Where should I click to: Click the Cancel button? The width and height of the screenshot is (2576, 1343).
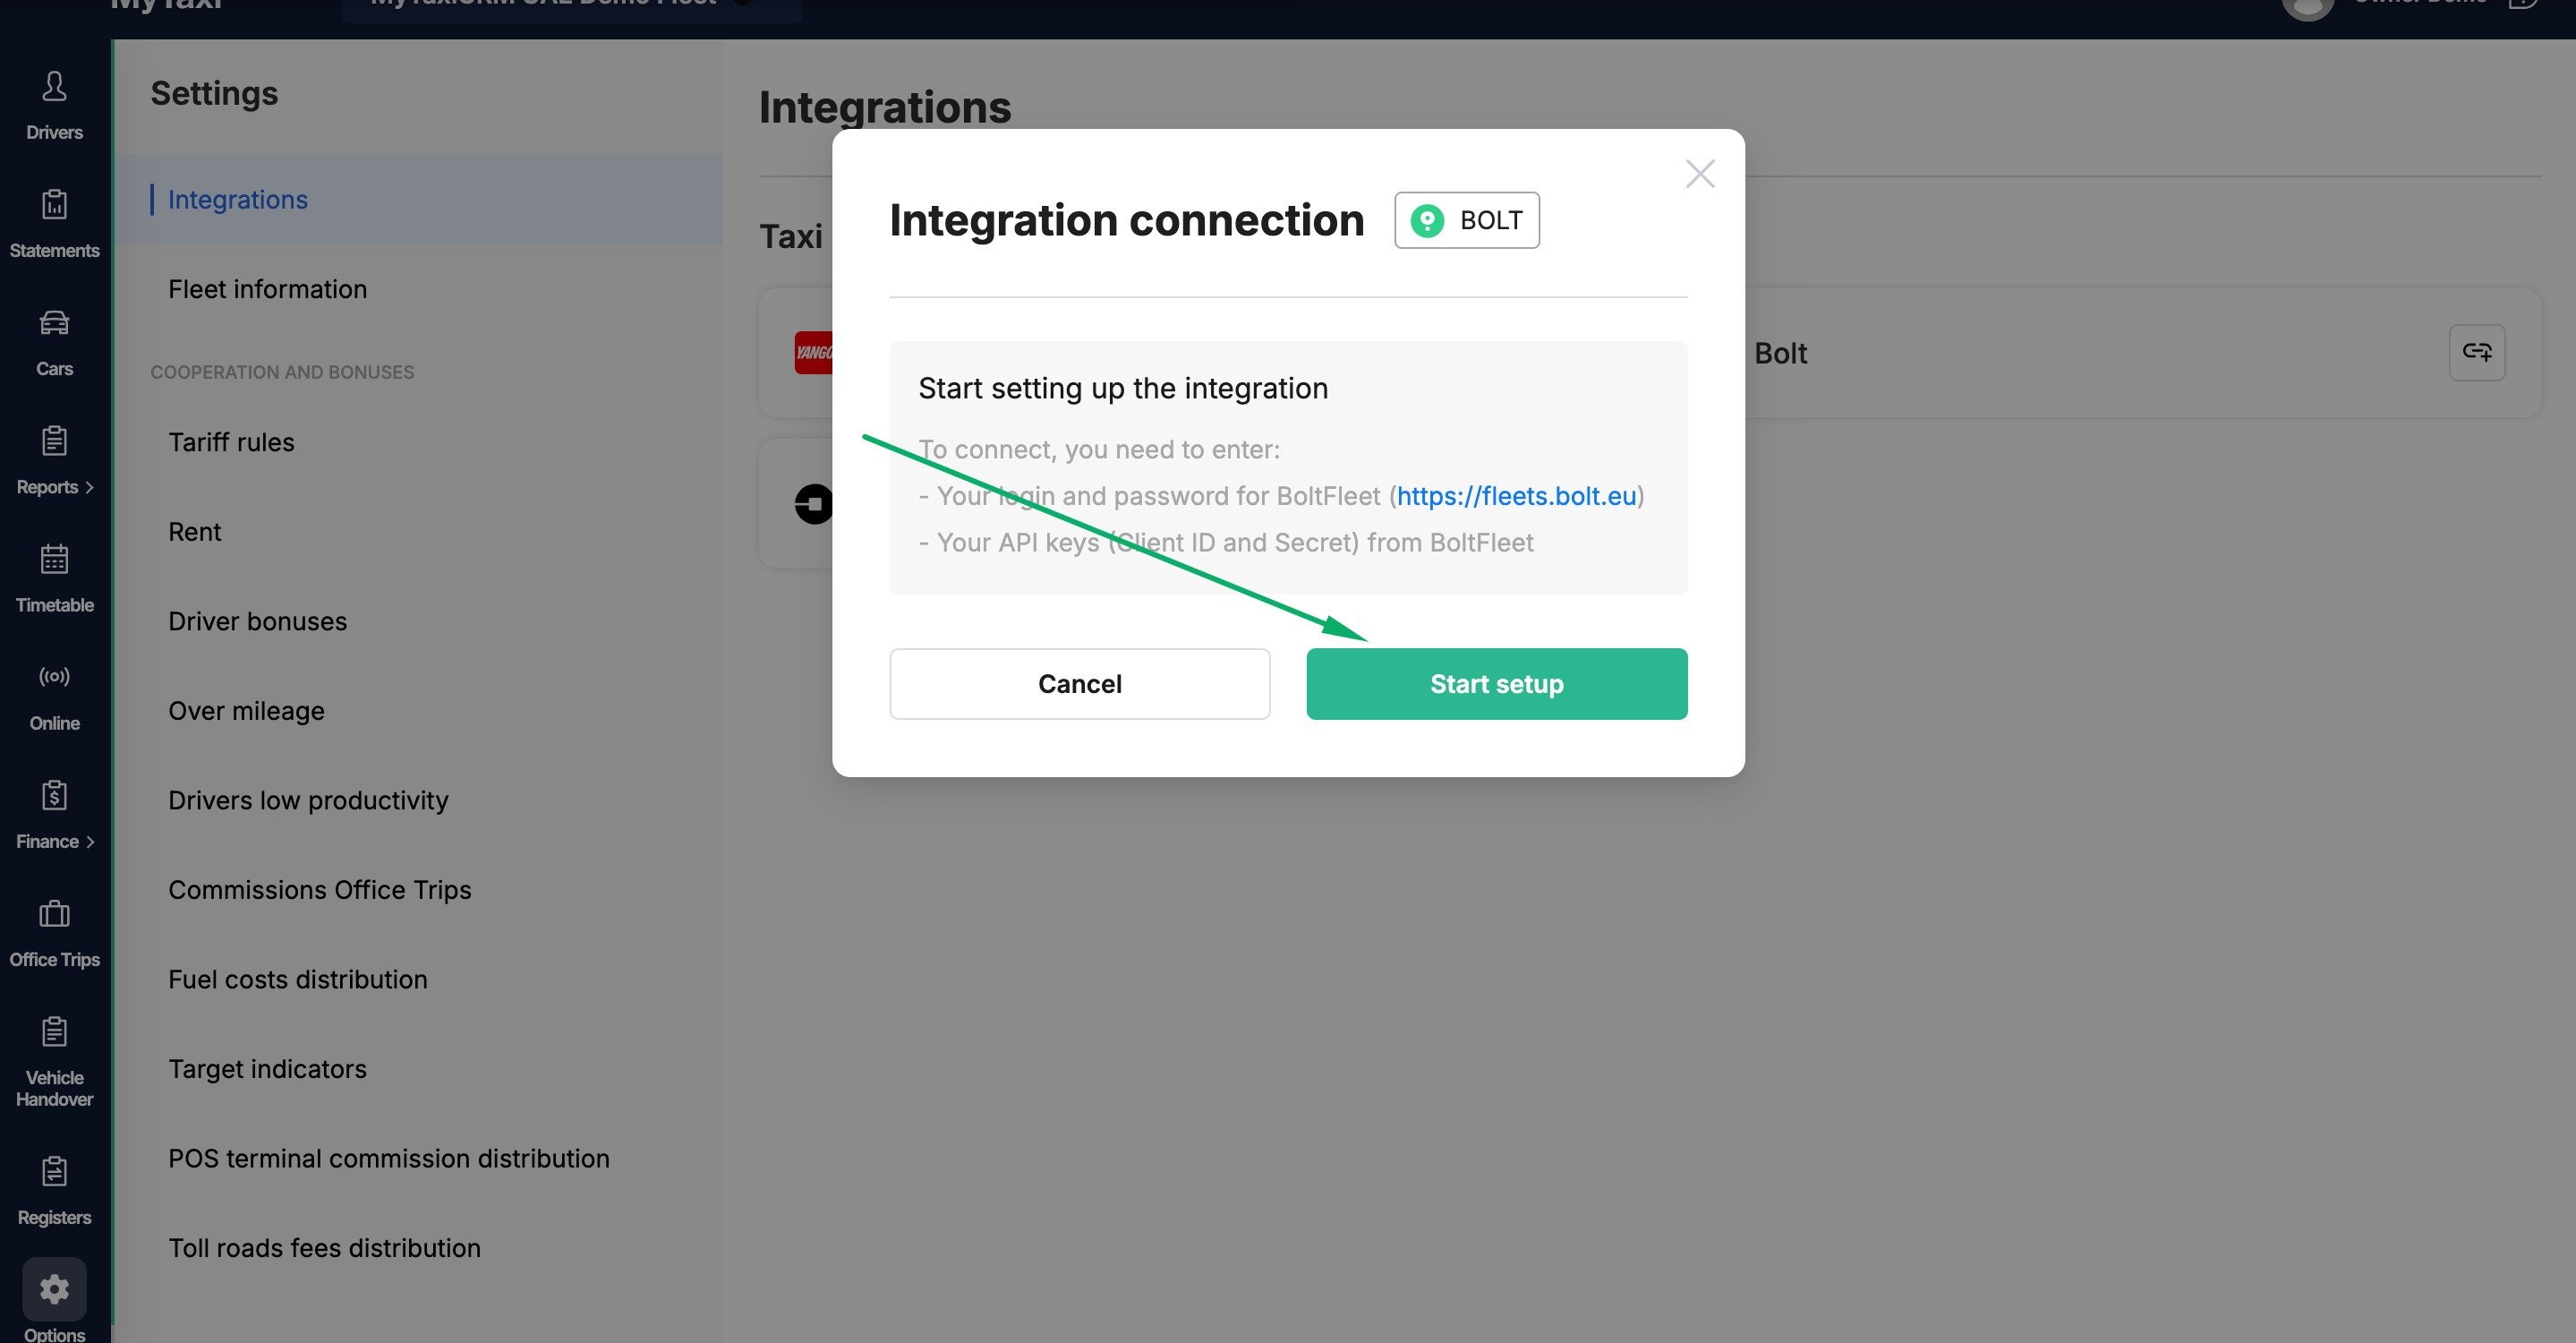click(1079, 684)
